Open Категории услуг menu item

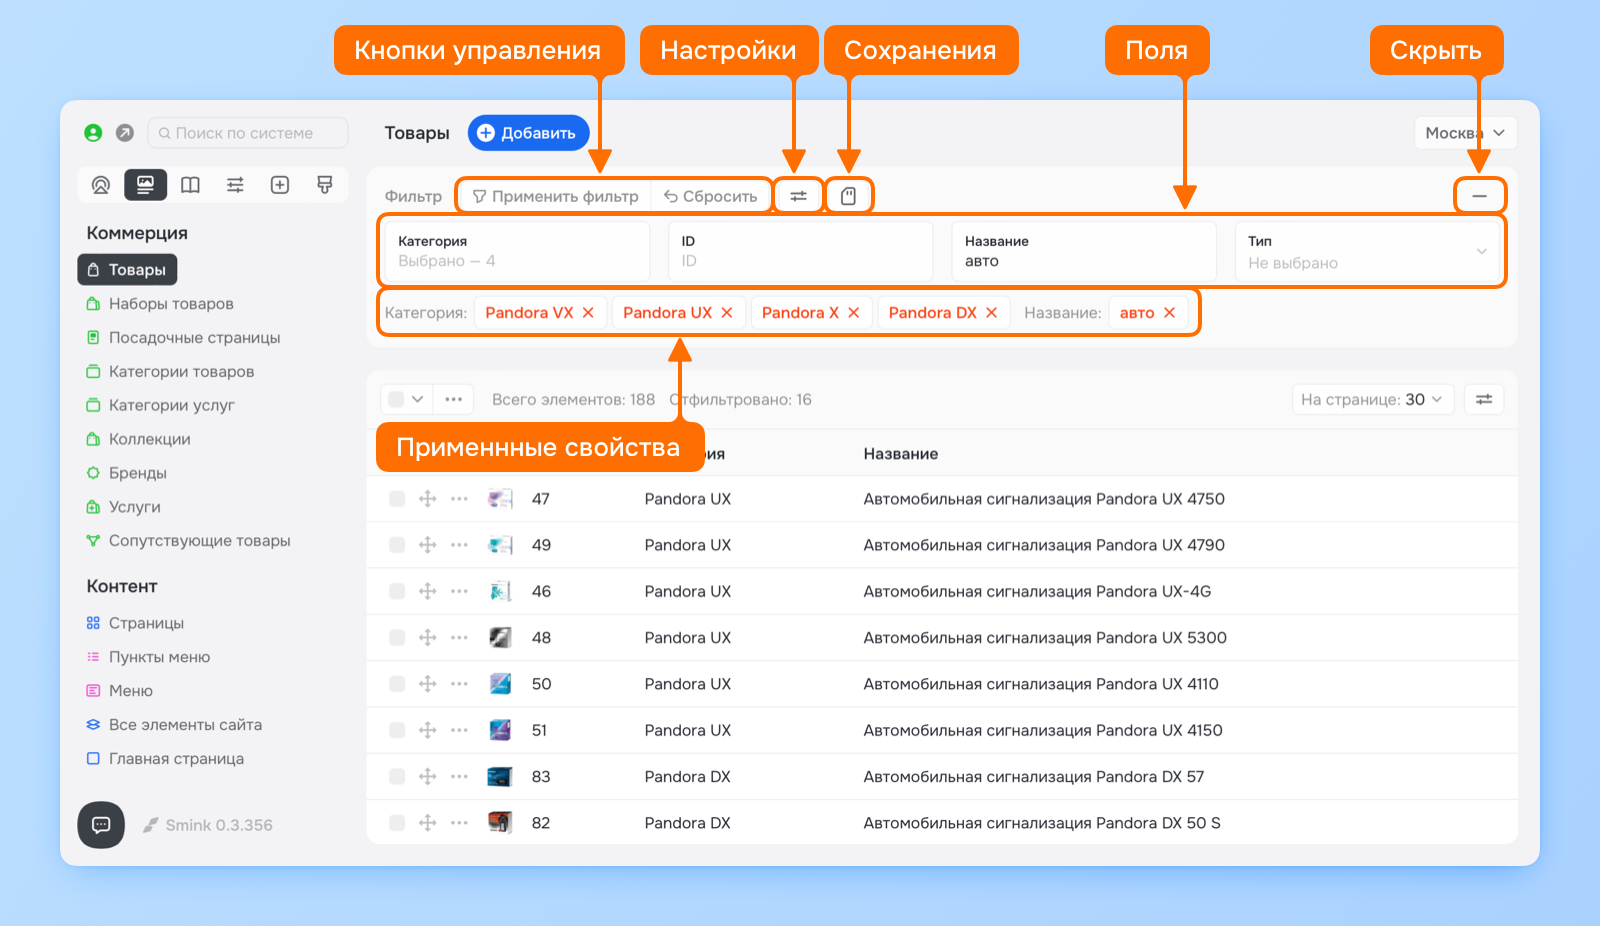tap(160, 406)
